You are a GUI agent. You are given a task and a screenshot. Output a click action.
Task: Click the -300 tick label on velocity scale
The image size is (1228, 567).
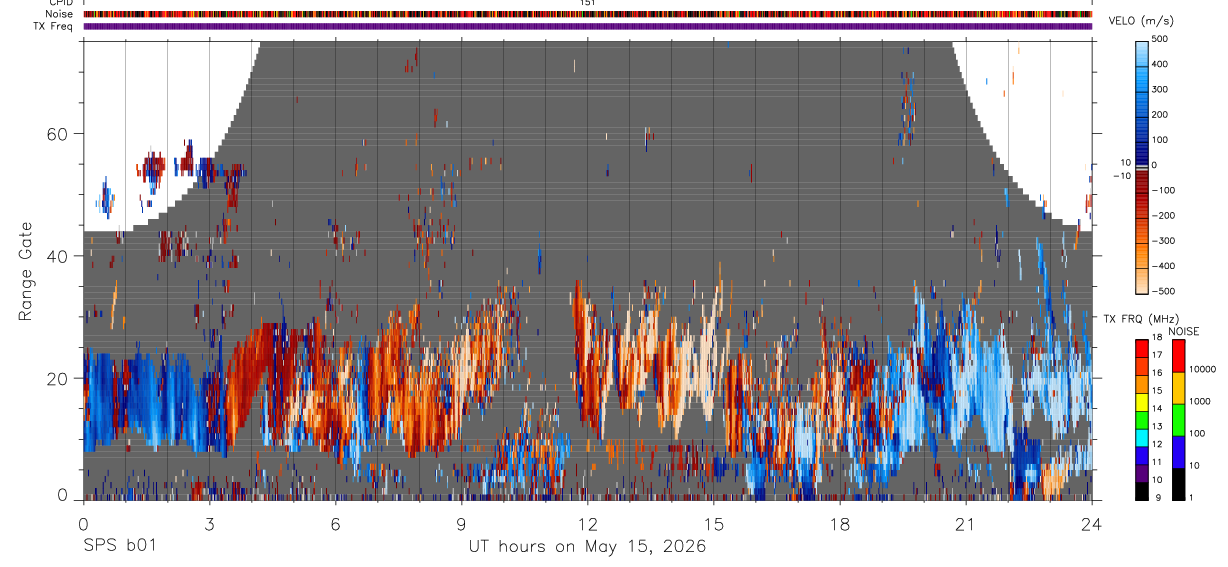1164,241
